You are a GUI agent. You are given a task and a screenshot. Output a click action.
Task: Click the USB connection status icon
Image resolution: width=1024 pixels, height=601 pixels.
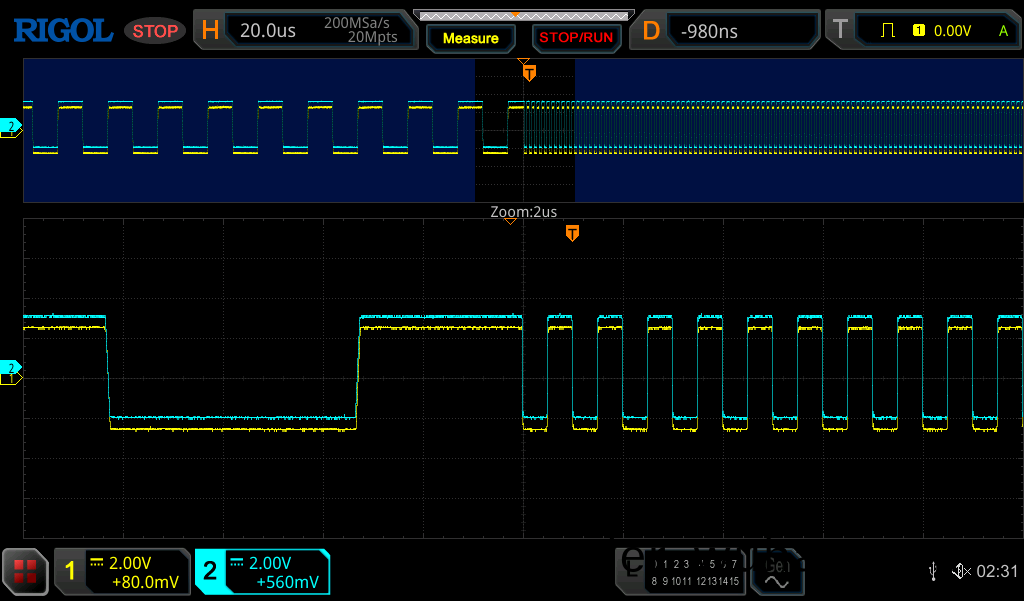tap(933, 571)
